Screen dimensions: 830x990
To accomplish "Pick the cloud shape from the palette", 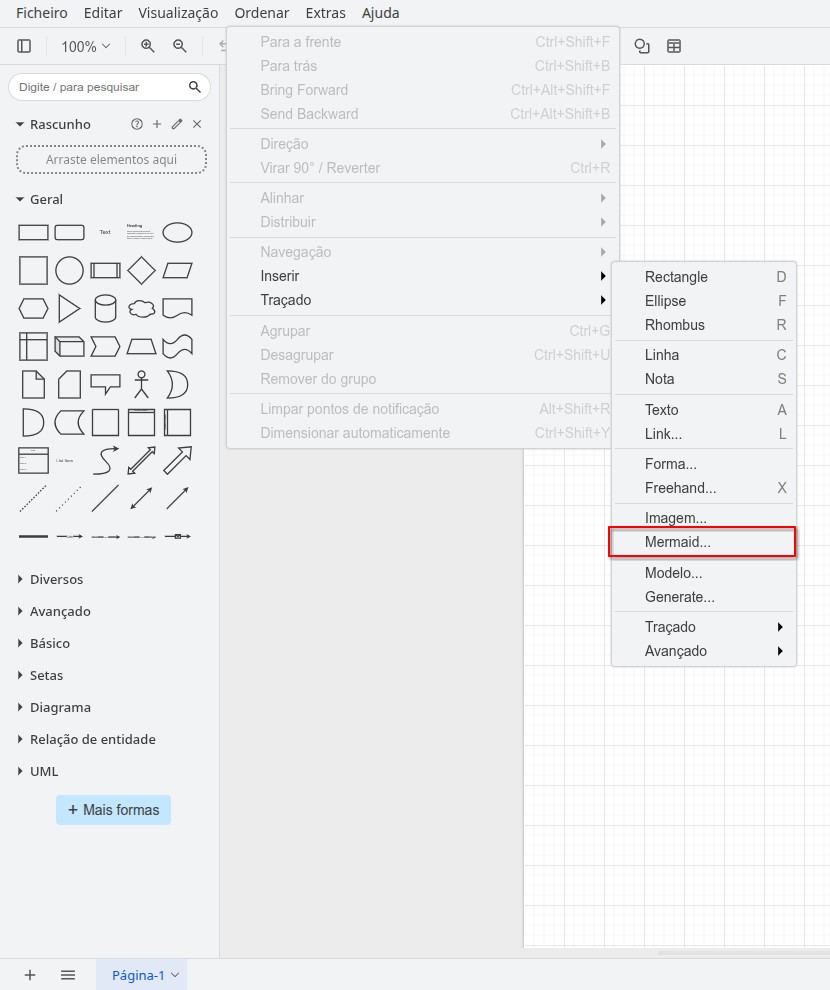I will pos(141,308).
